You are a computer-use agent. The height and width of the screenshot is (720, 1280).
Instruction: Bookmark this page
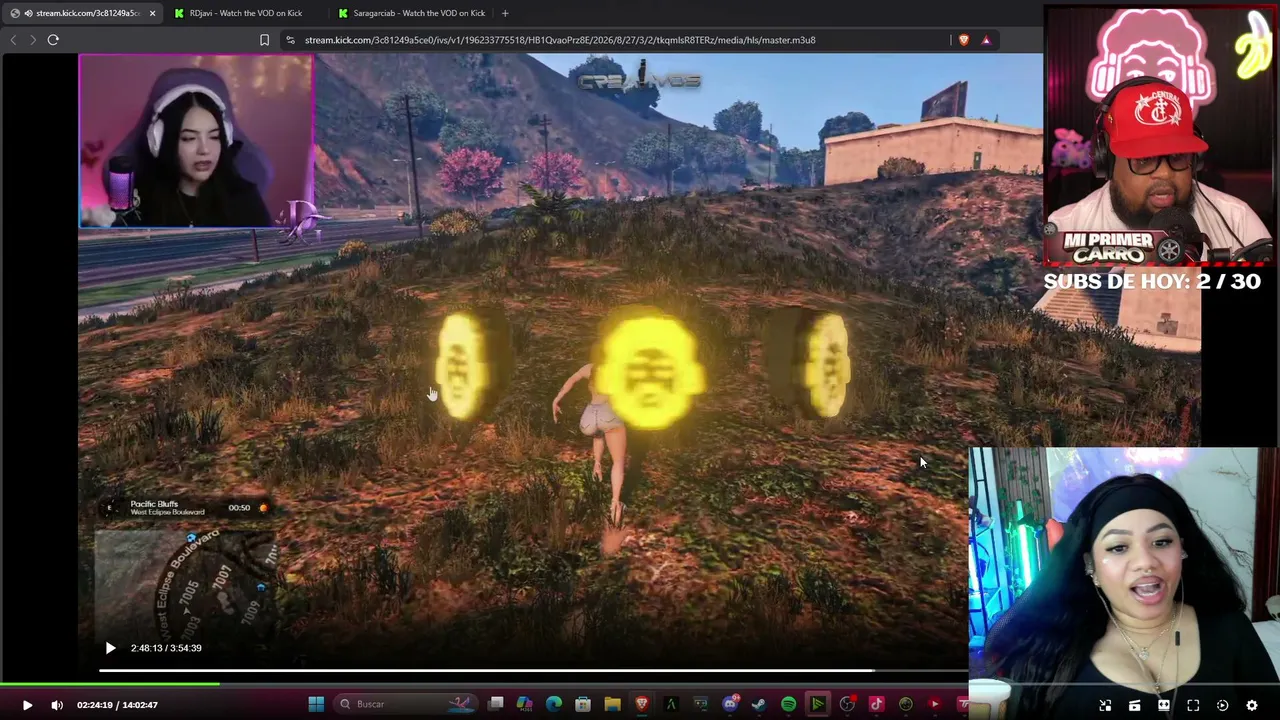264,40
